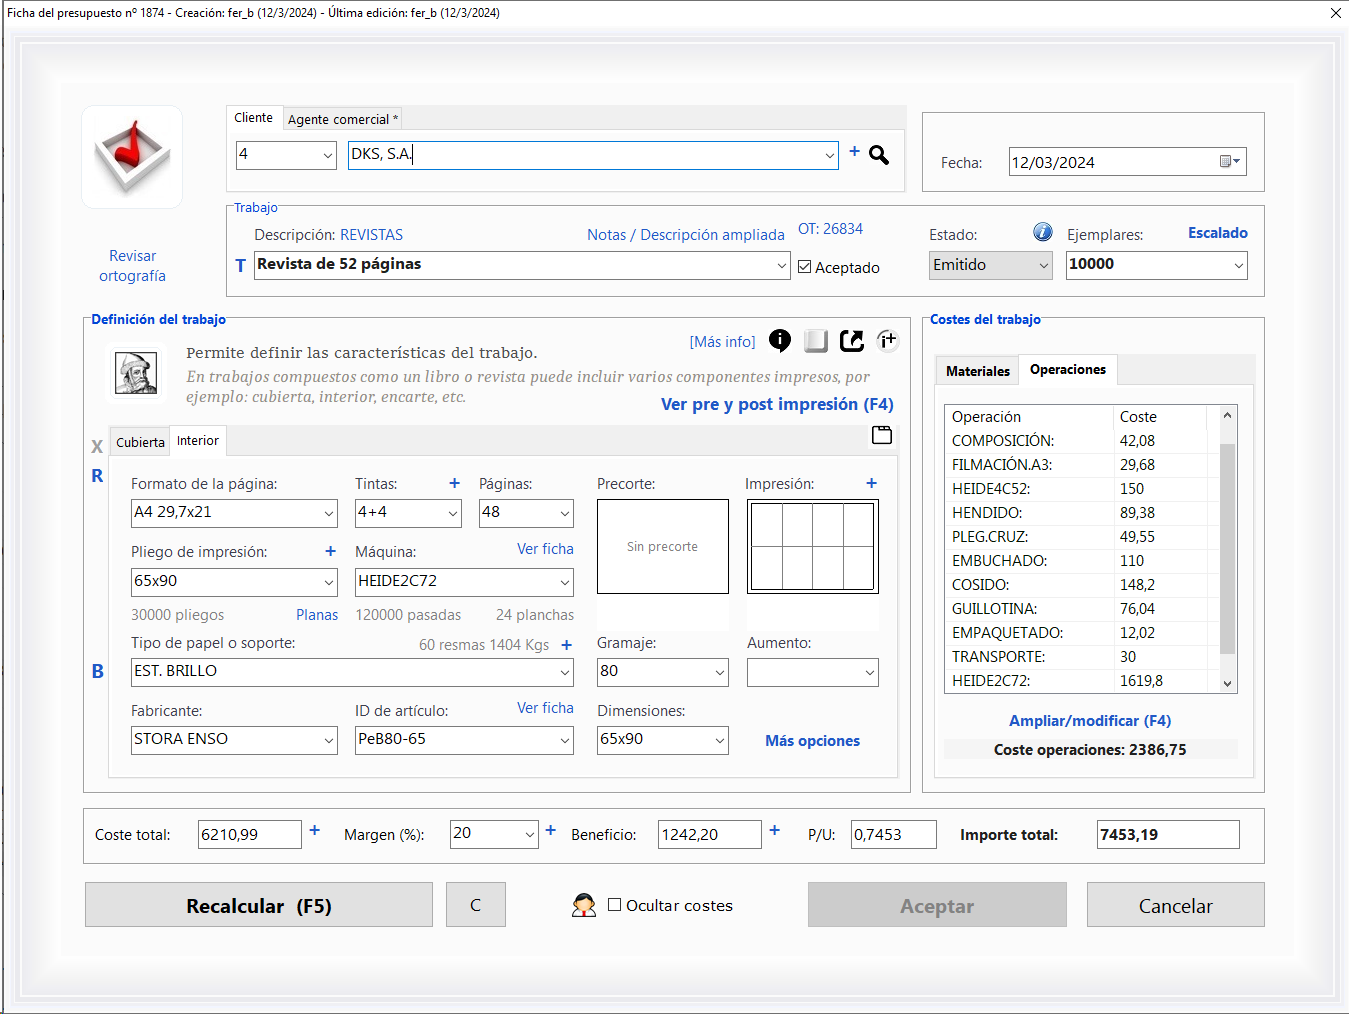
Task: Click the Ampliar/modificar (F4) link
Action: click(x=1090, y=721)
